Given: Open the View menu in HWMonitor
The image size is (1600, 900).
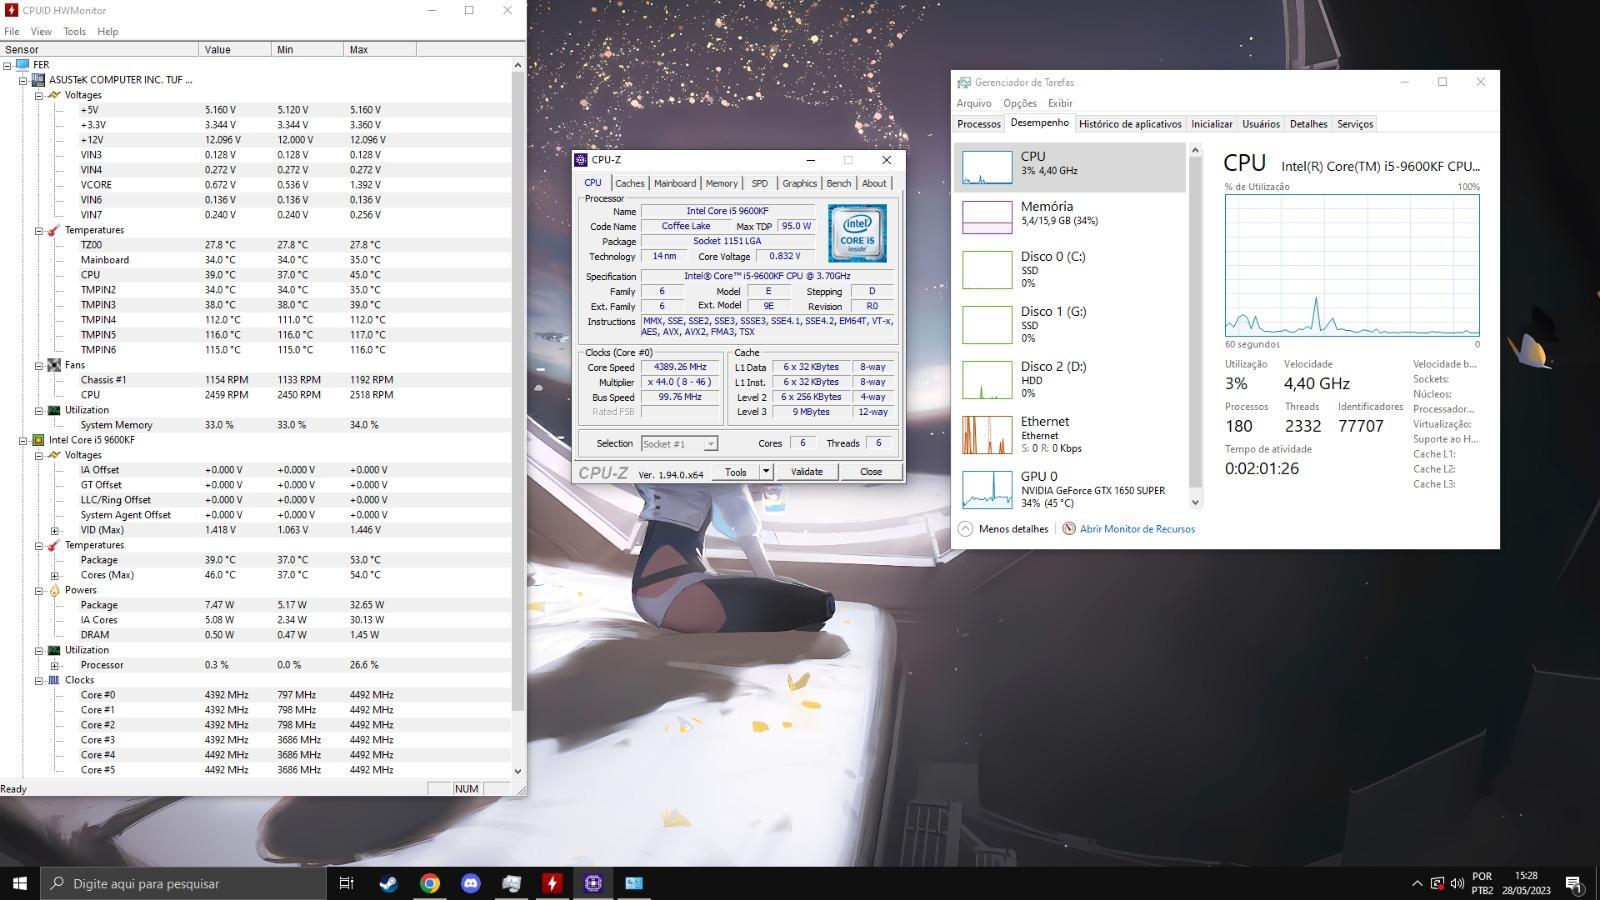Looking at the screenshot, I should click(x=41, y=31).
